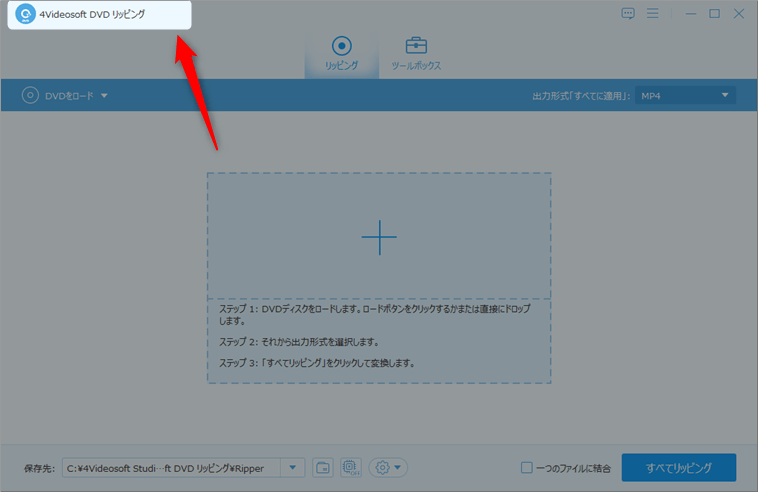Maximize the application window
Screen dimensions: 758x492
(714, 14)
